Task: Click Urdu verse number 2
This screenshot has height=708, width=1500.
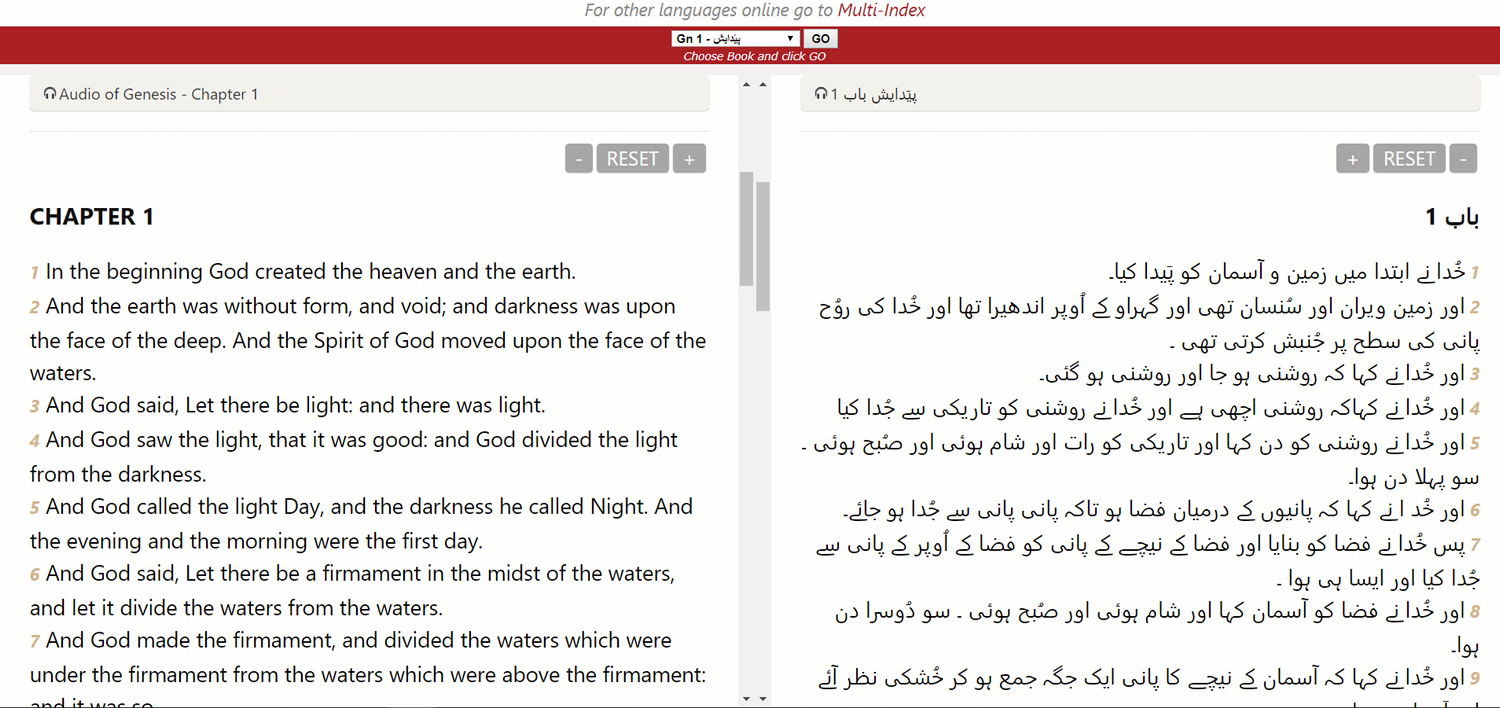Action: [1475, 308]
